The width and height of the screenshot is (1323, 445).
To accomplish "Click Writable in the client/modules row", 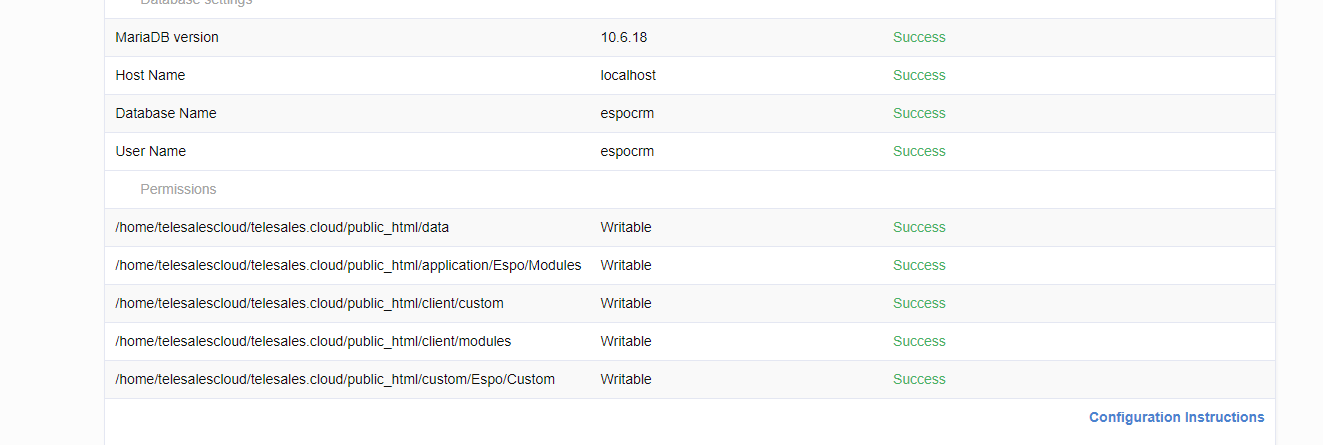I will tap(626, 341).
